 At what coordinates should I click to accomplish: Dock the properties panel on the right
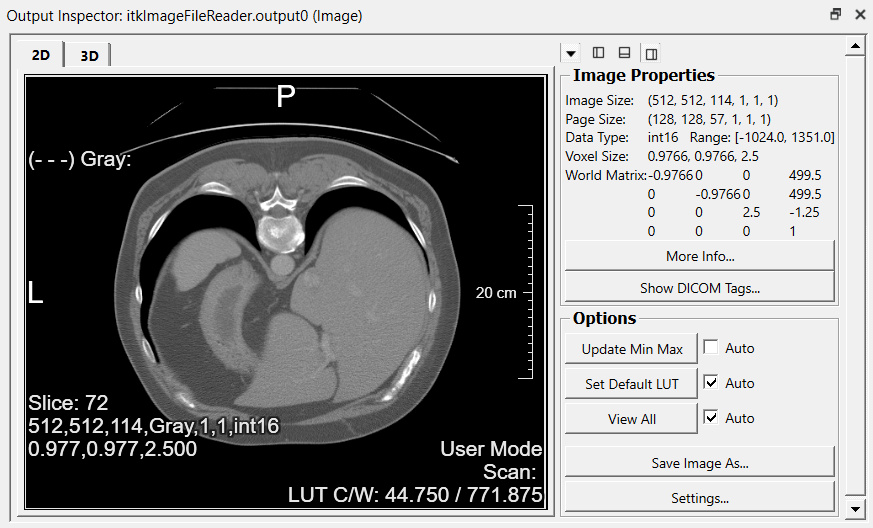tap(651, 53)
